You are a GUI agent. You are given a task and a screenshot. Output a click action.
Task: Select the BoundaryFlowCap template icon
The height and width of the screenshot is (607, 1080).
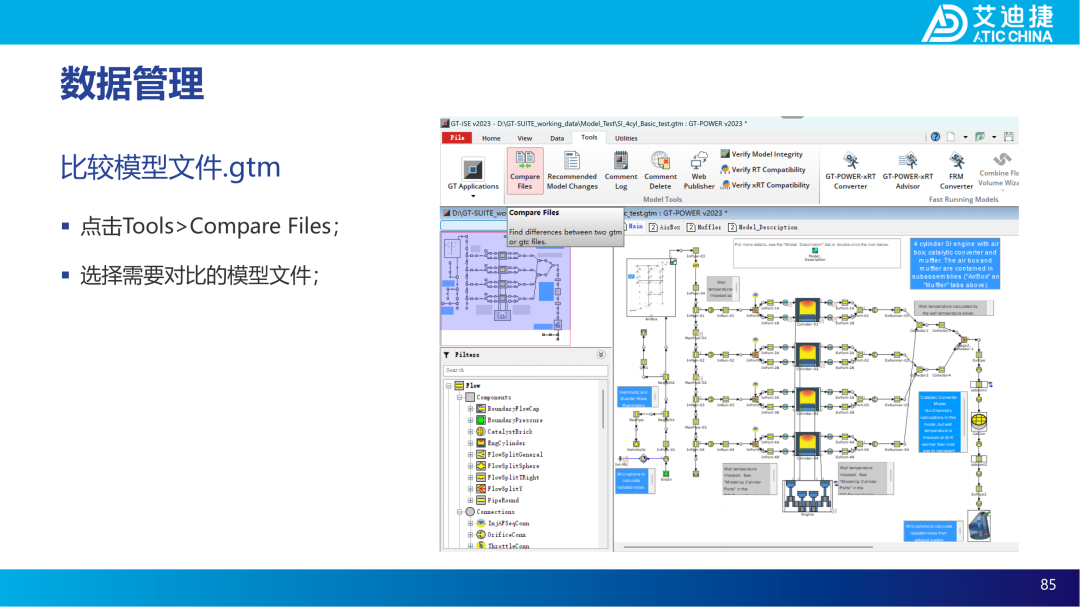point(481,409)
